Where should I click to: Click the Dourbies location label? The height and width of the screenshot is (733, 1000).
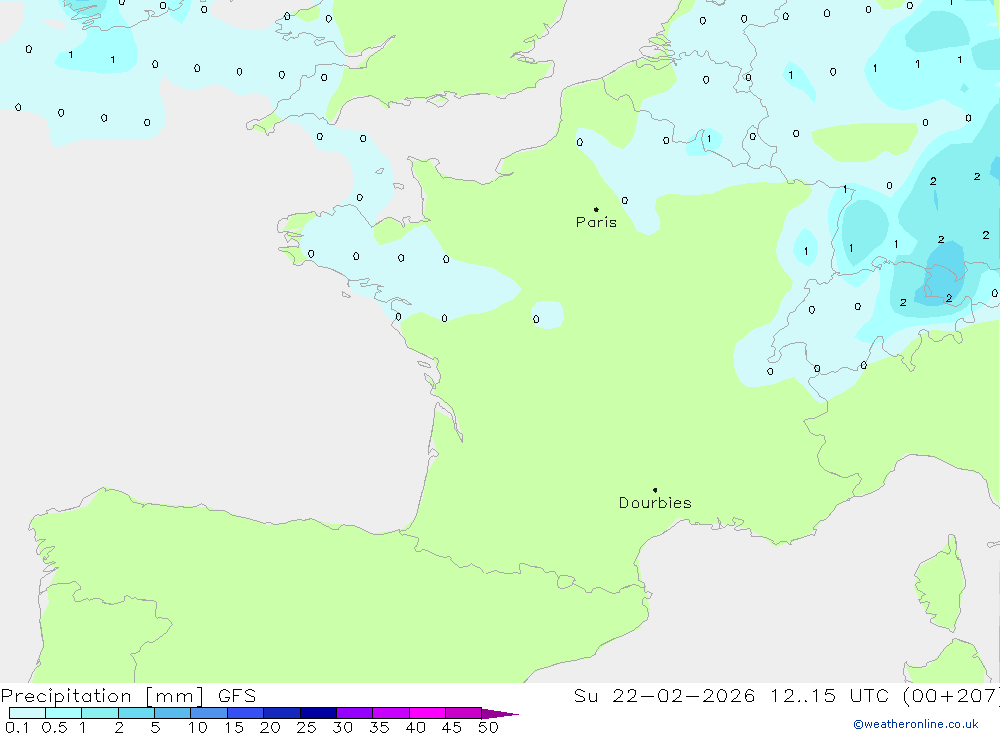(655, 503)
